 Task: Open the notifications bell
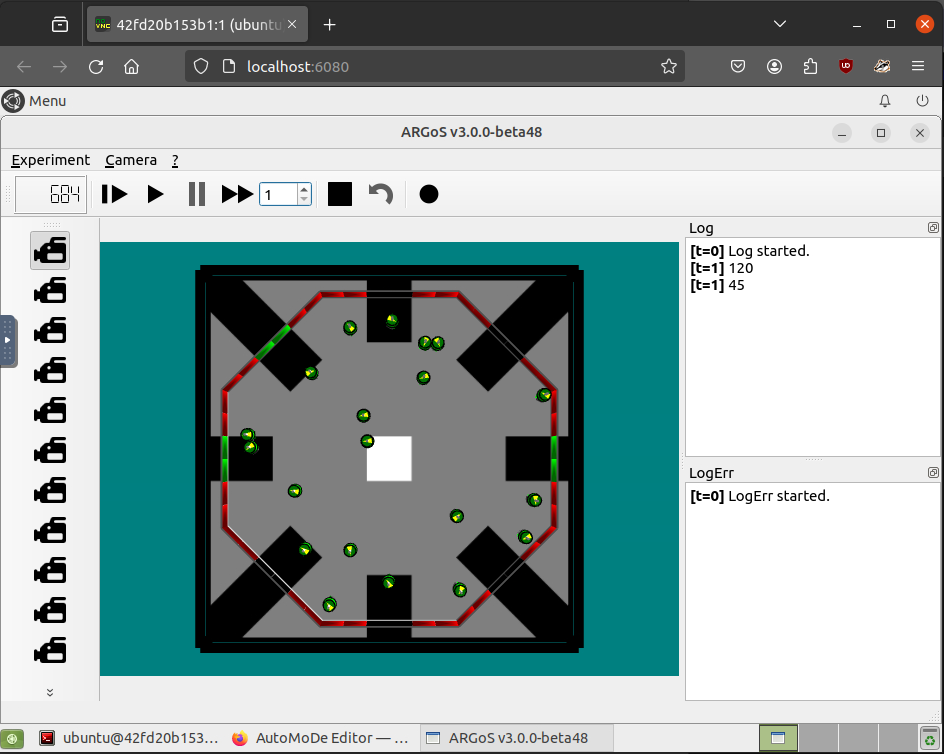click(x=884, y=101)
